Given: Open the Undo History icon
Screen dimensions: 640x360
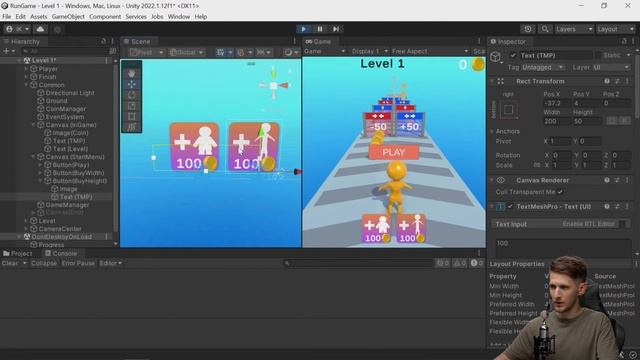Looking at the screenshot, I should click(528, 29).
